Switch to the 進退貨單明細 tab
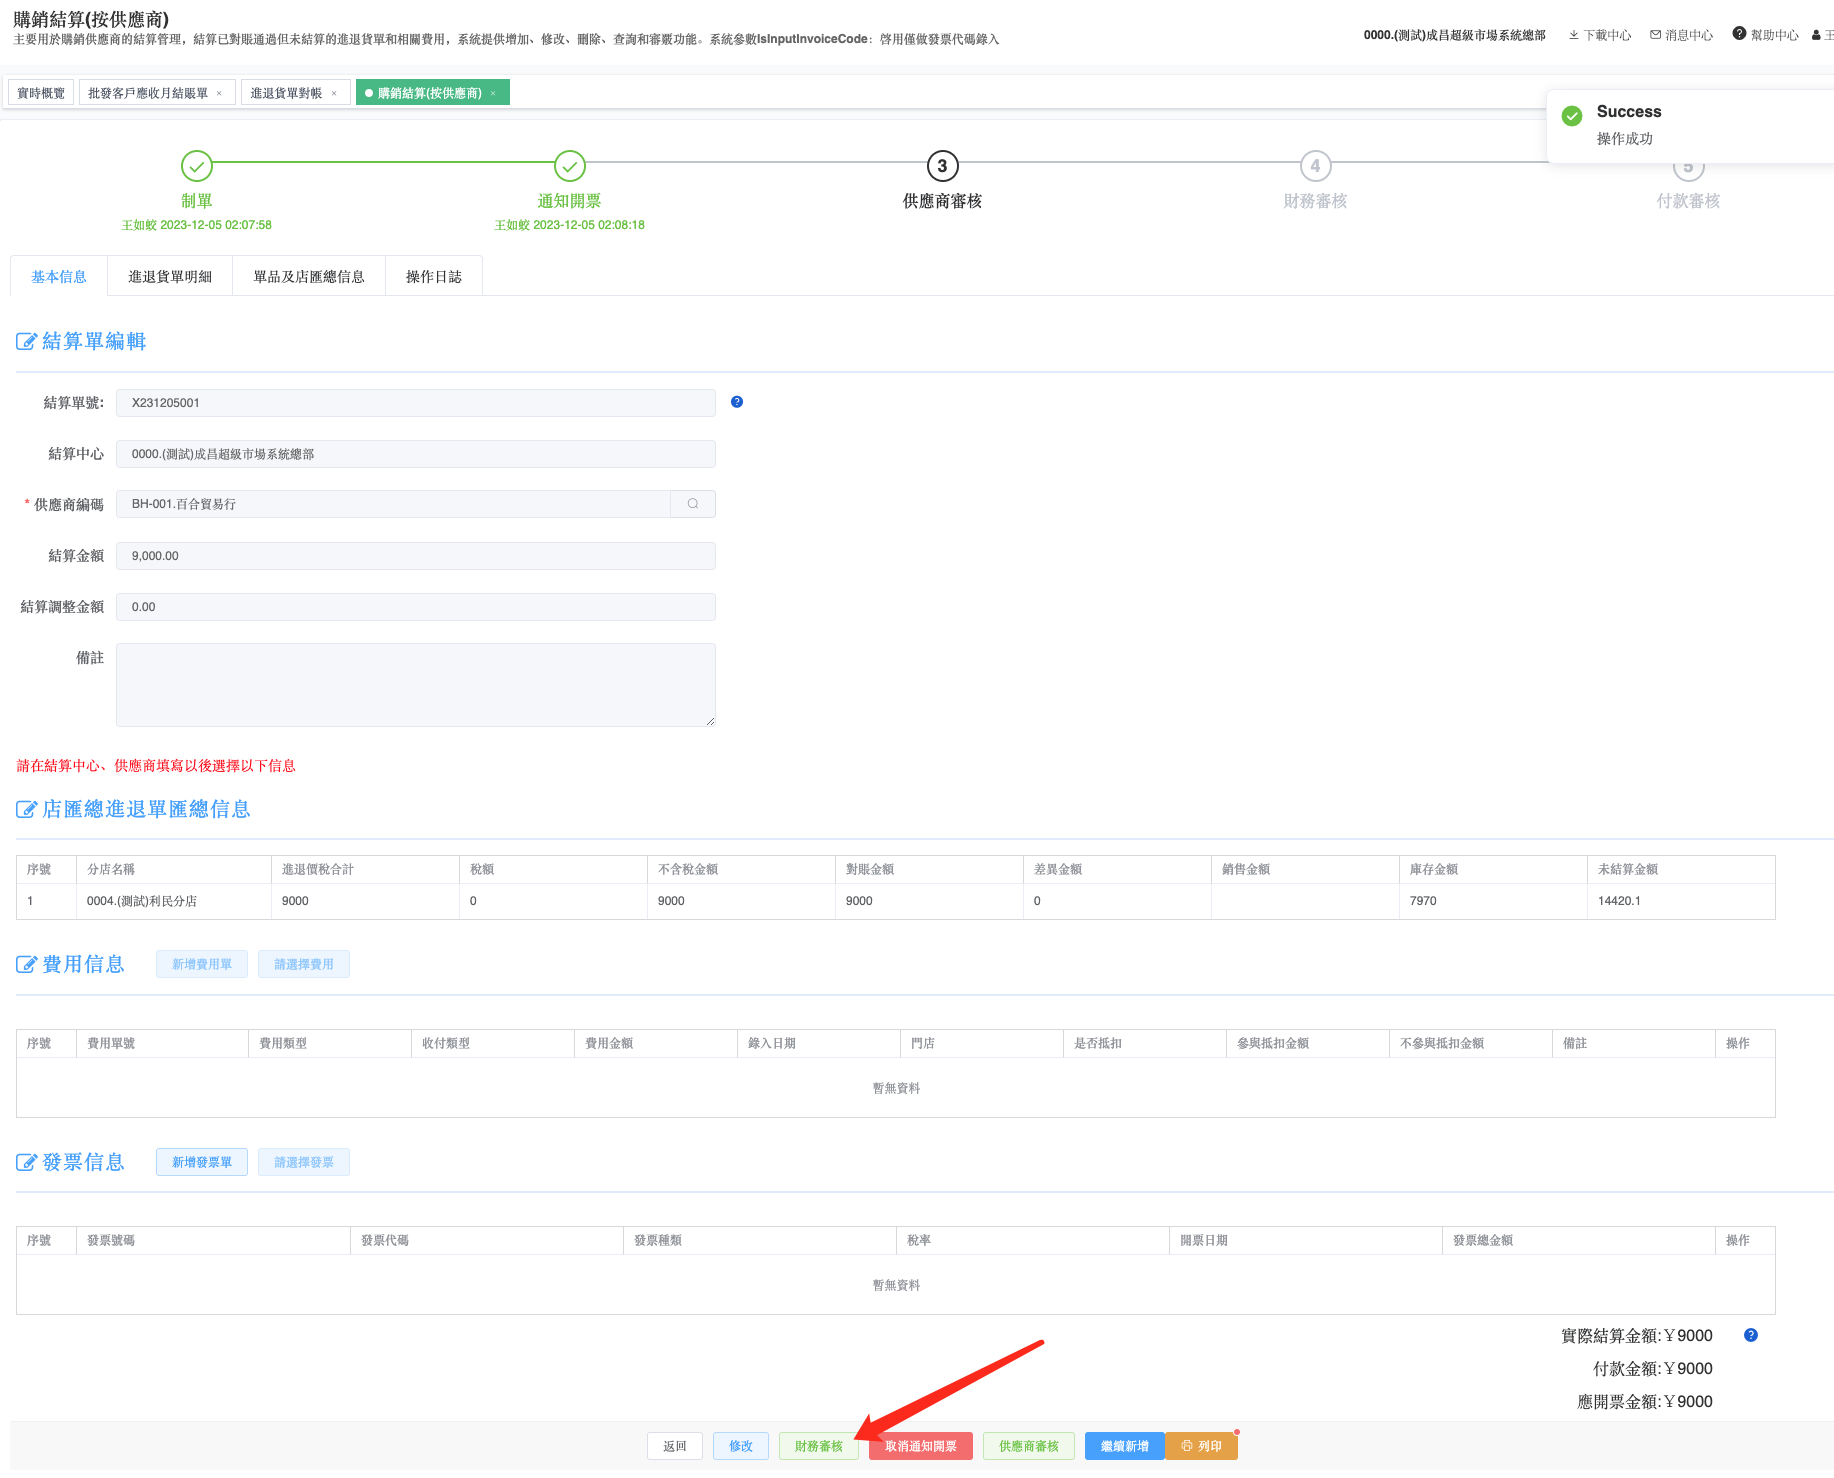This screenshot has height=1478, width=1834. tap(170, 277)
